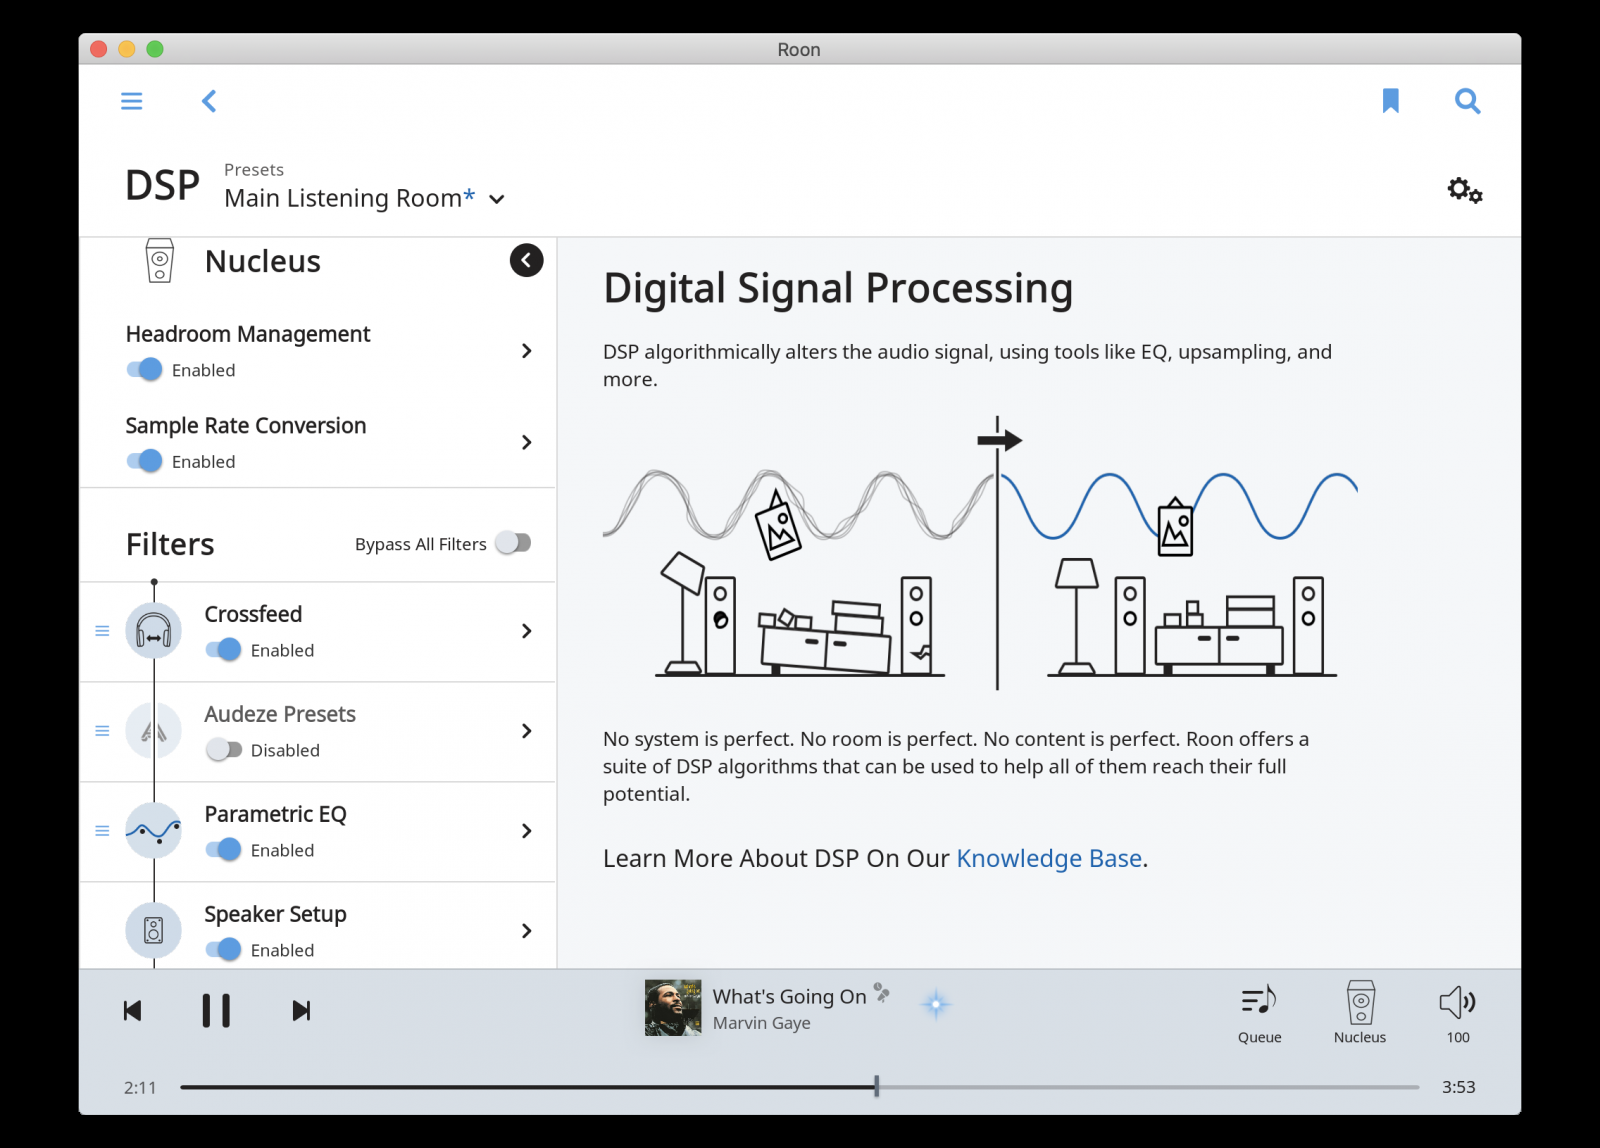Open bookmarks with the bookmark icon

click(1390, 100)
